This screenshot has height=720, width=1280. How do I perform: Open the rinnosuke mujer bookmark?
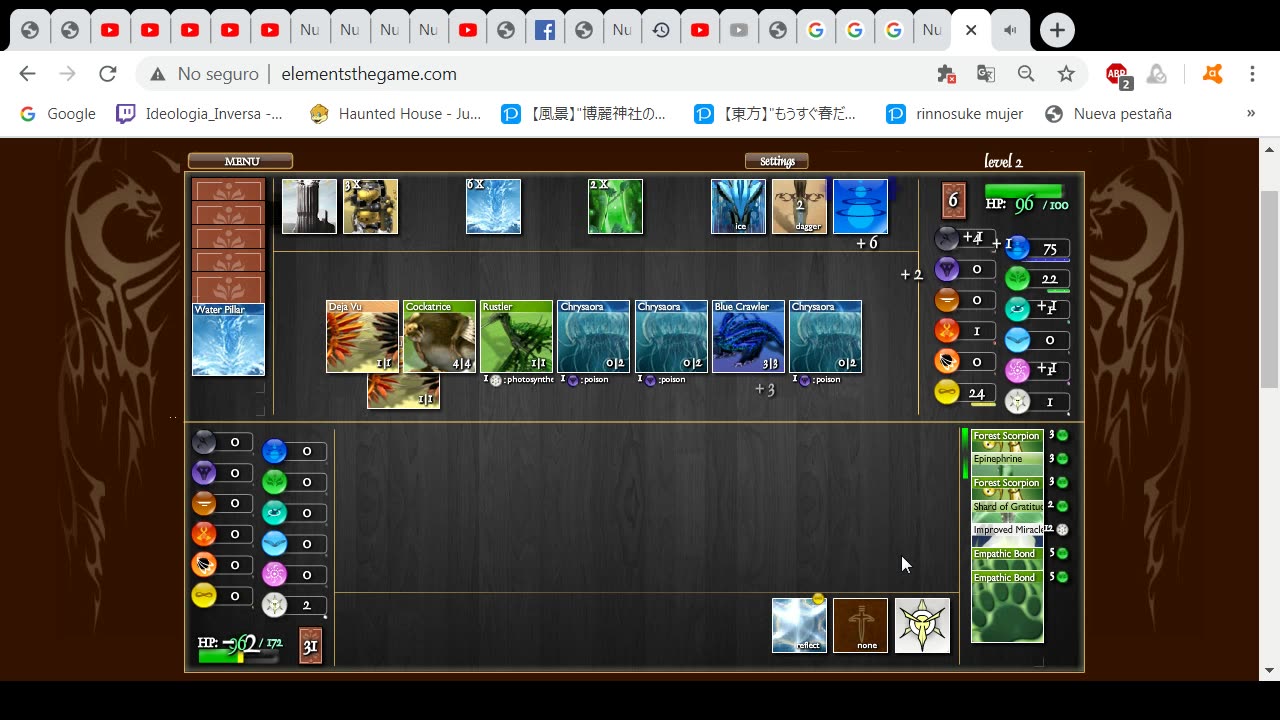click(x=956, y=113)
